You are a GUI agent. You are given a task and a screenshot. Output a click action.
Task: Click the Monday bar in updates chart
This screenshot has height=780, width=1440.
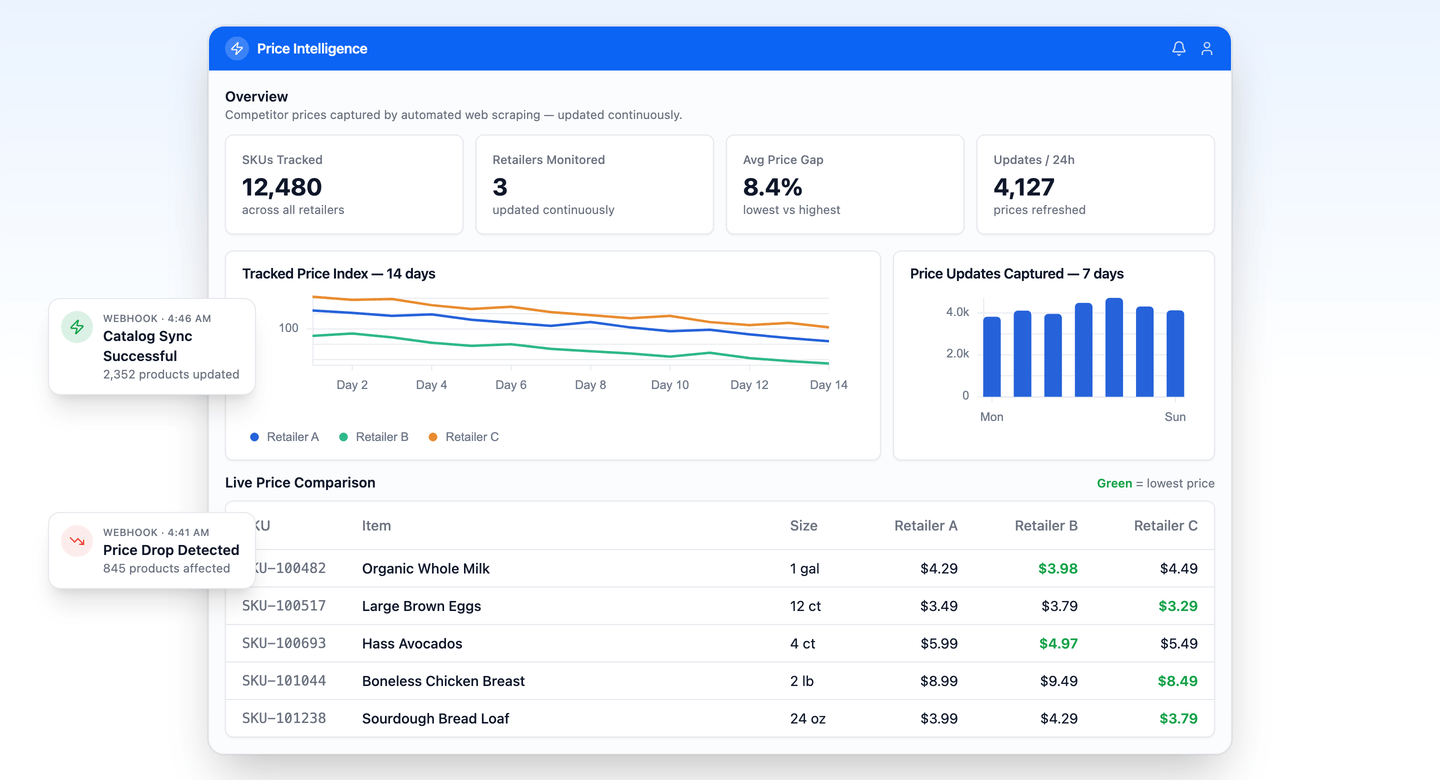click(x=992, y=357)
